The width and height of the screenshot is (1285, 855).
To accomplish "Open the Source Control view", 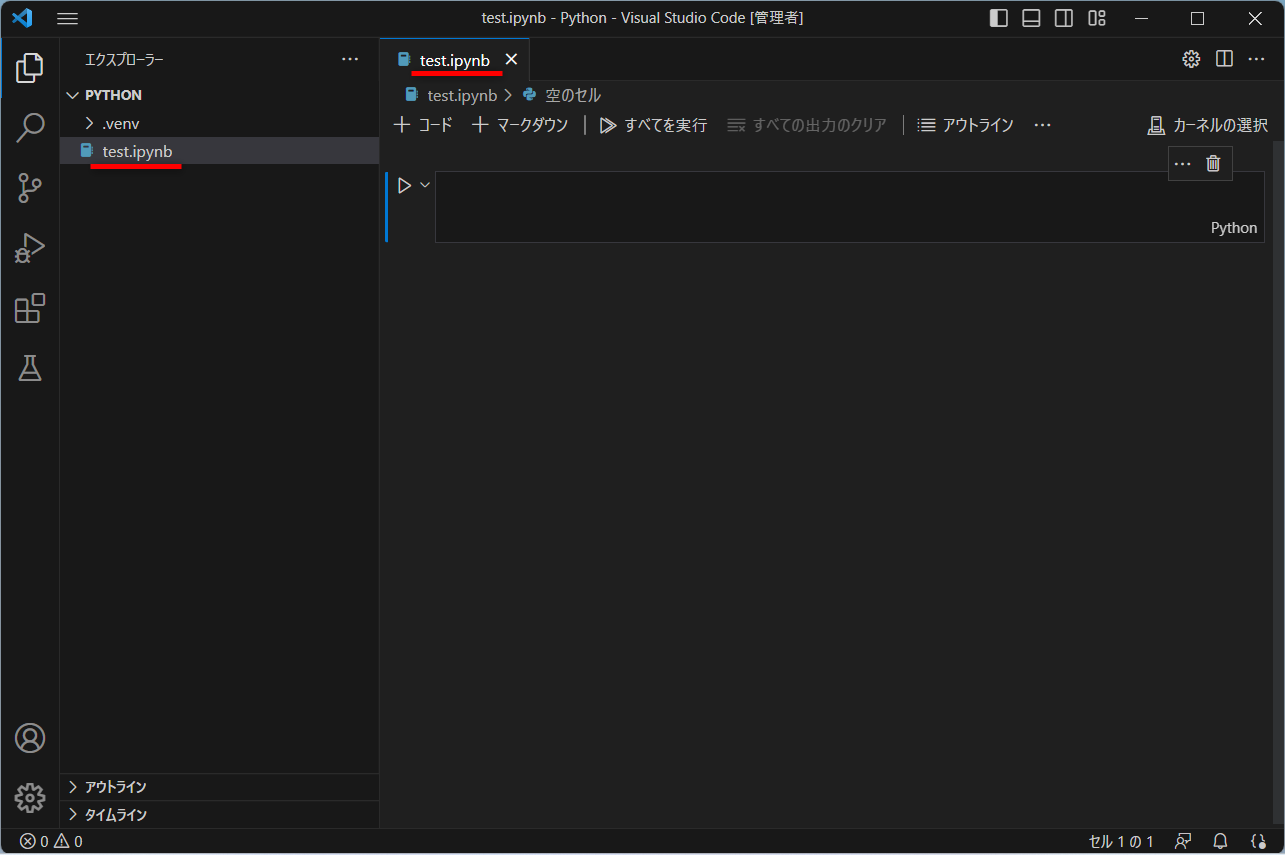I will (30, 188).
